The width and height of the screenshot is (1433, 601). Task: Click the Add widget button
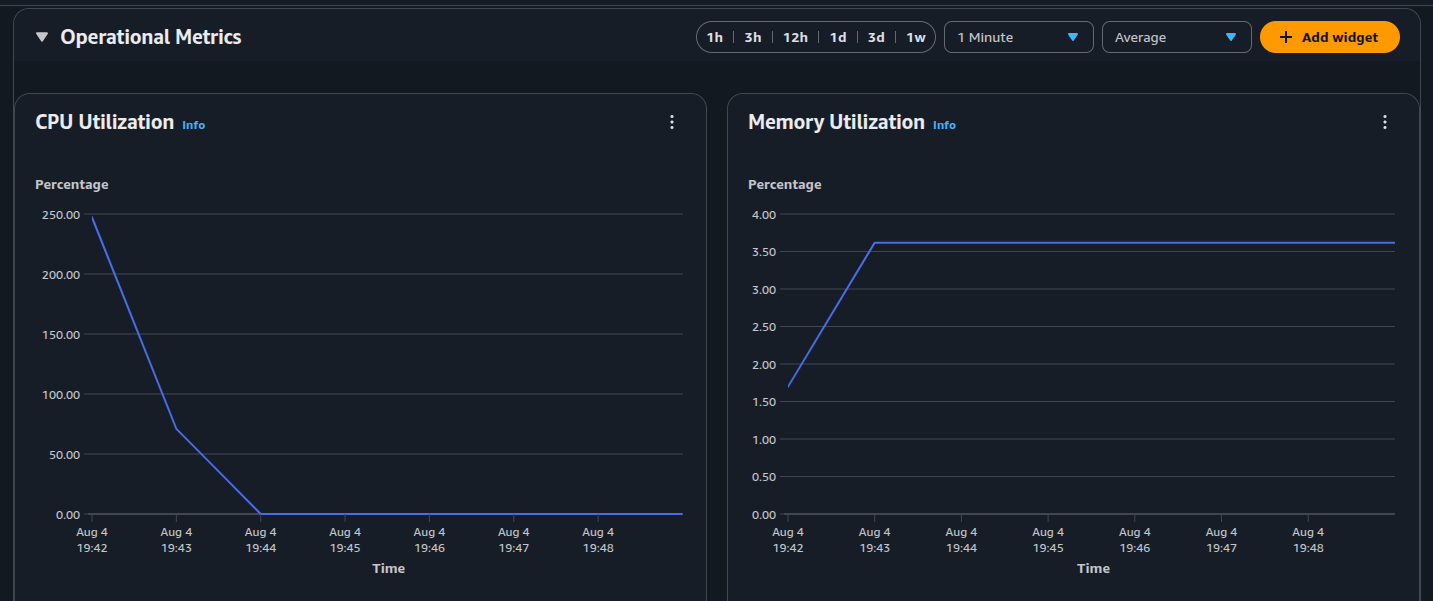pyautogui.click(x=1329, y=37)
